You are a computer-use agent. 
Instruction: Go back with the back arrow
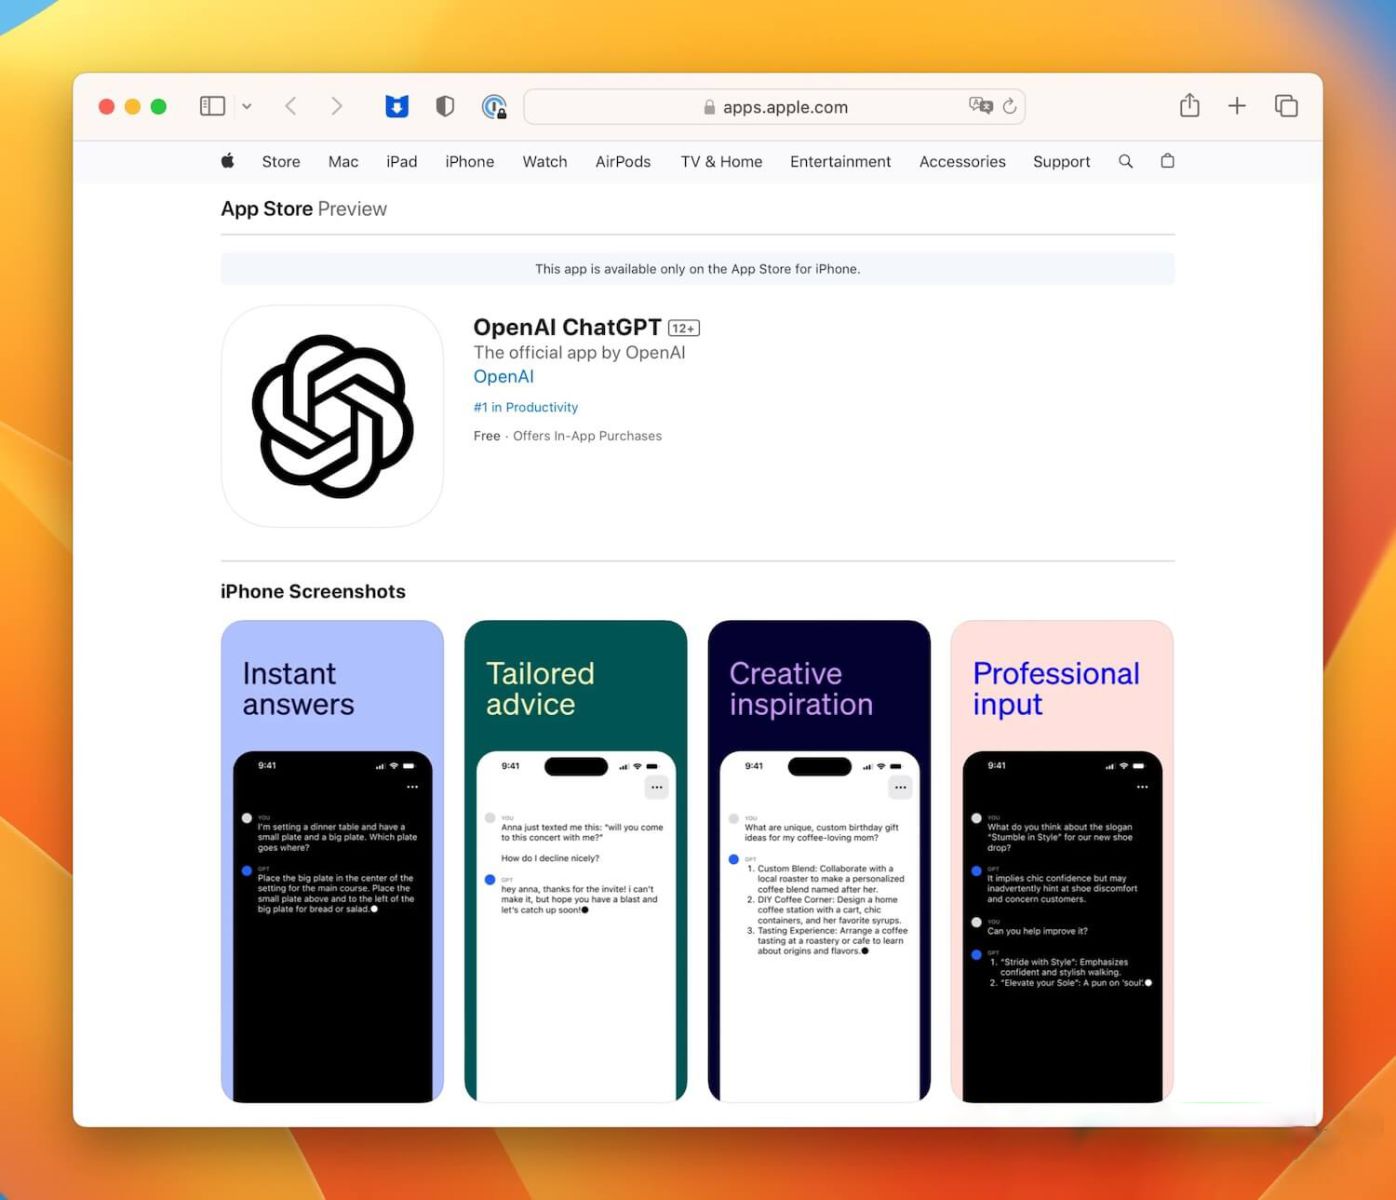click(x=291, y=106)
